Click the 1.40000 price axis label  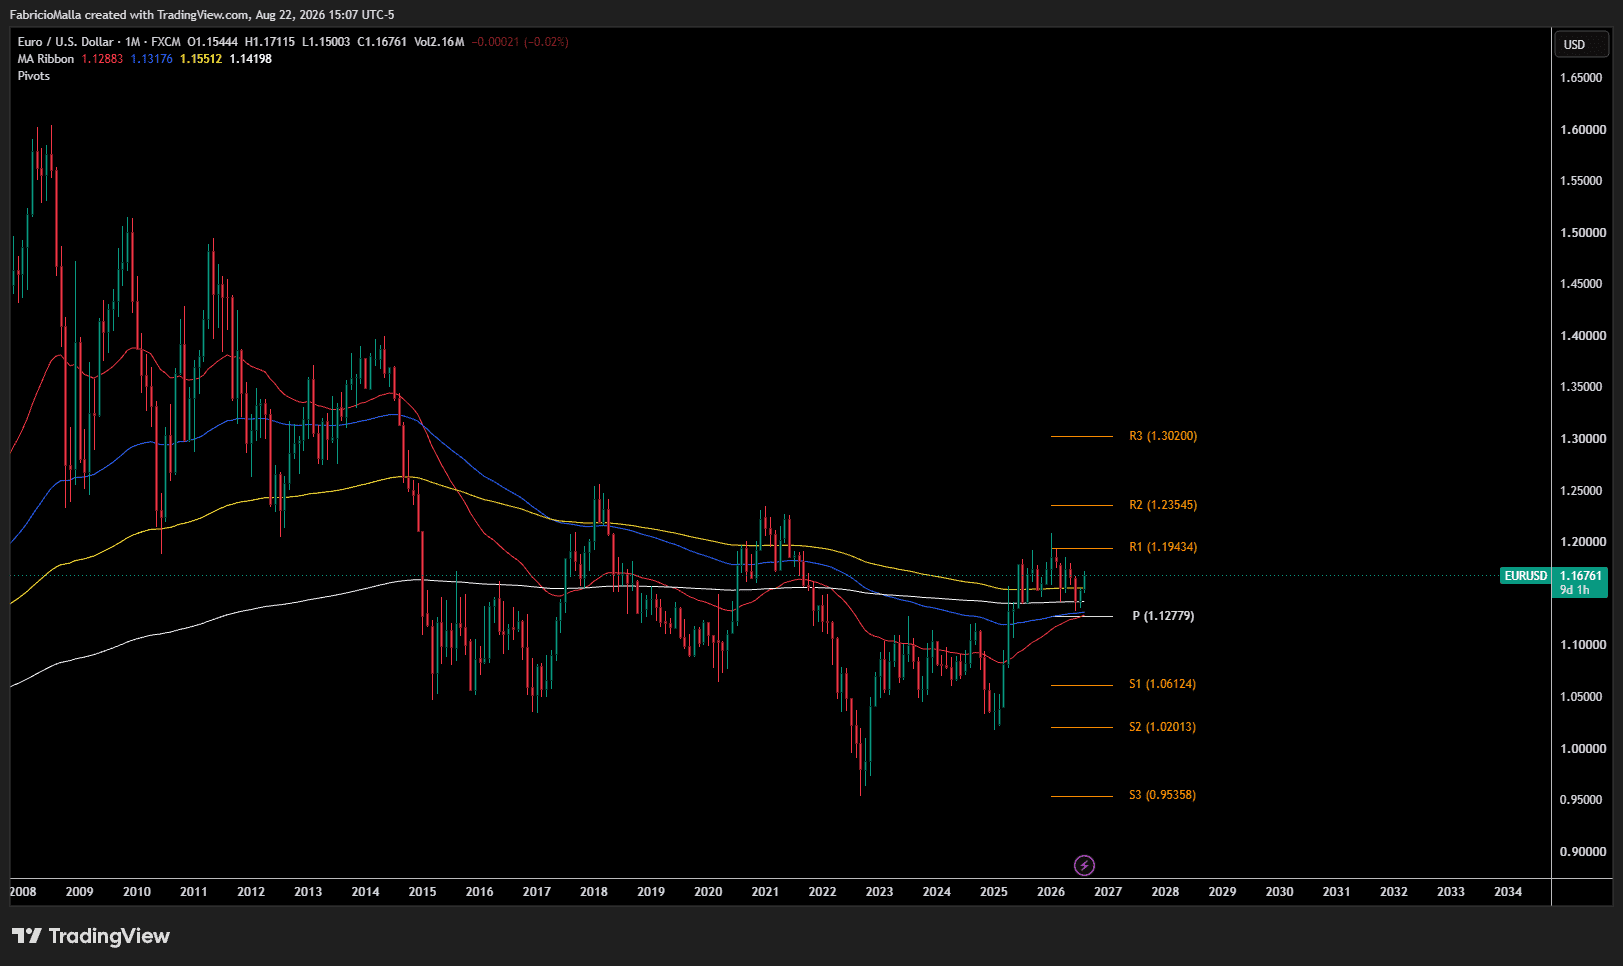(x=1583, y=336)
